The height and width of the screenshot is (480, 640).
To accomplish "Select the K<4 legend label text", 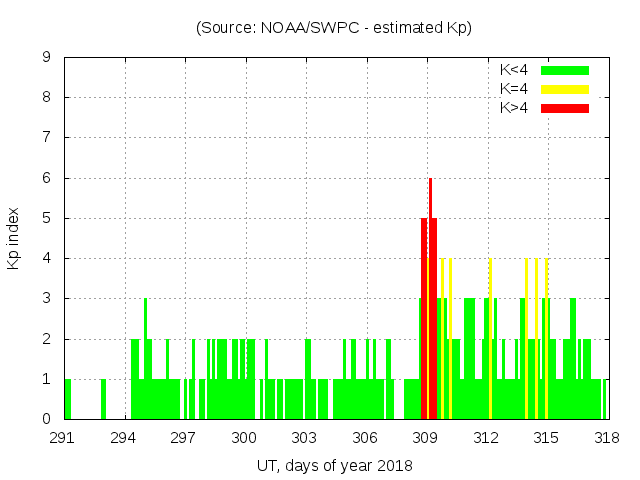I will pos(514,70).
